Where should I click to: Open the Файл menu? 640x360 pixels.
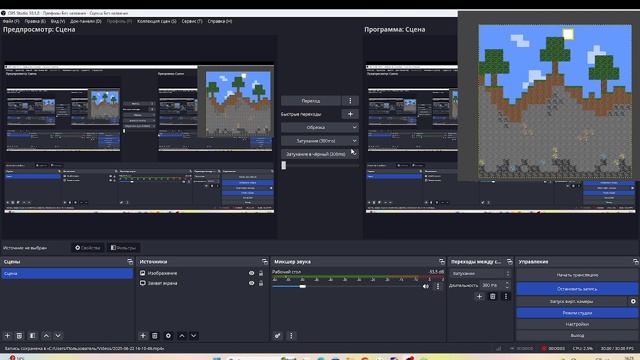point(11,21)
